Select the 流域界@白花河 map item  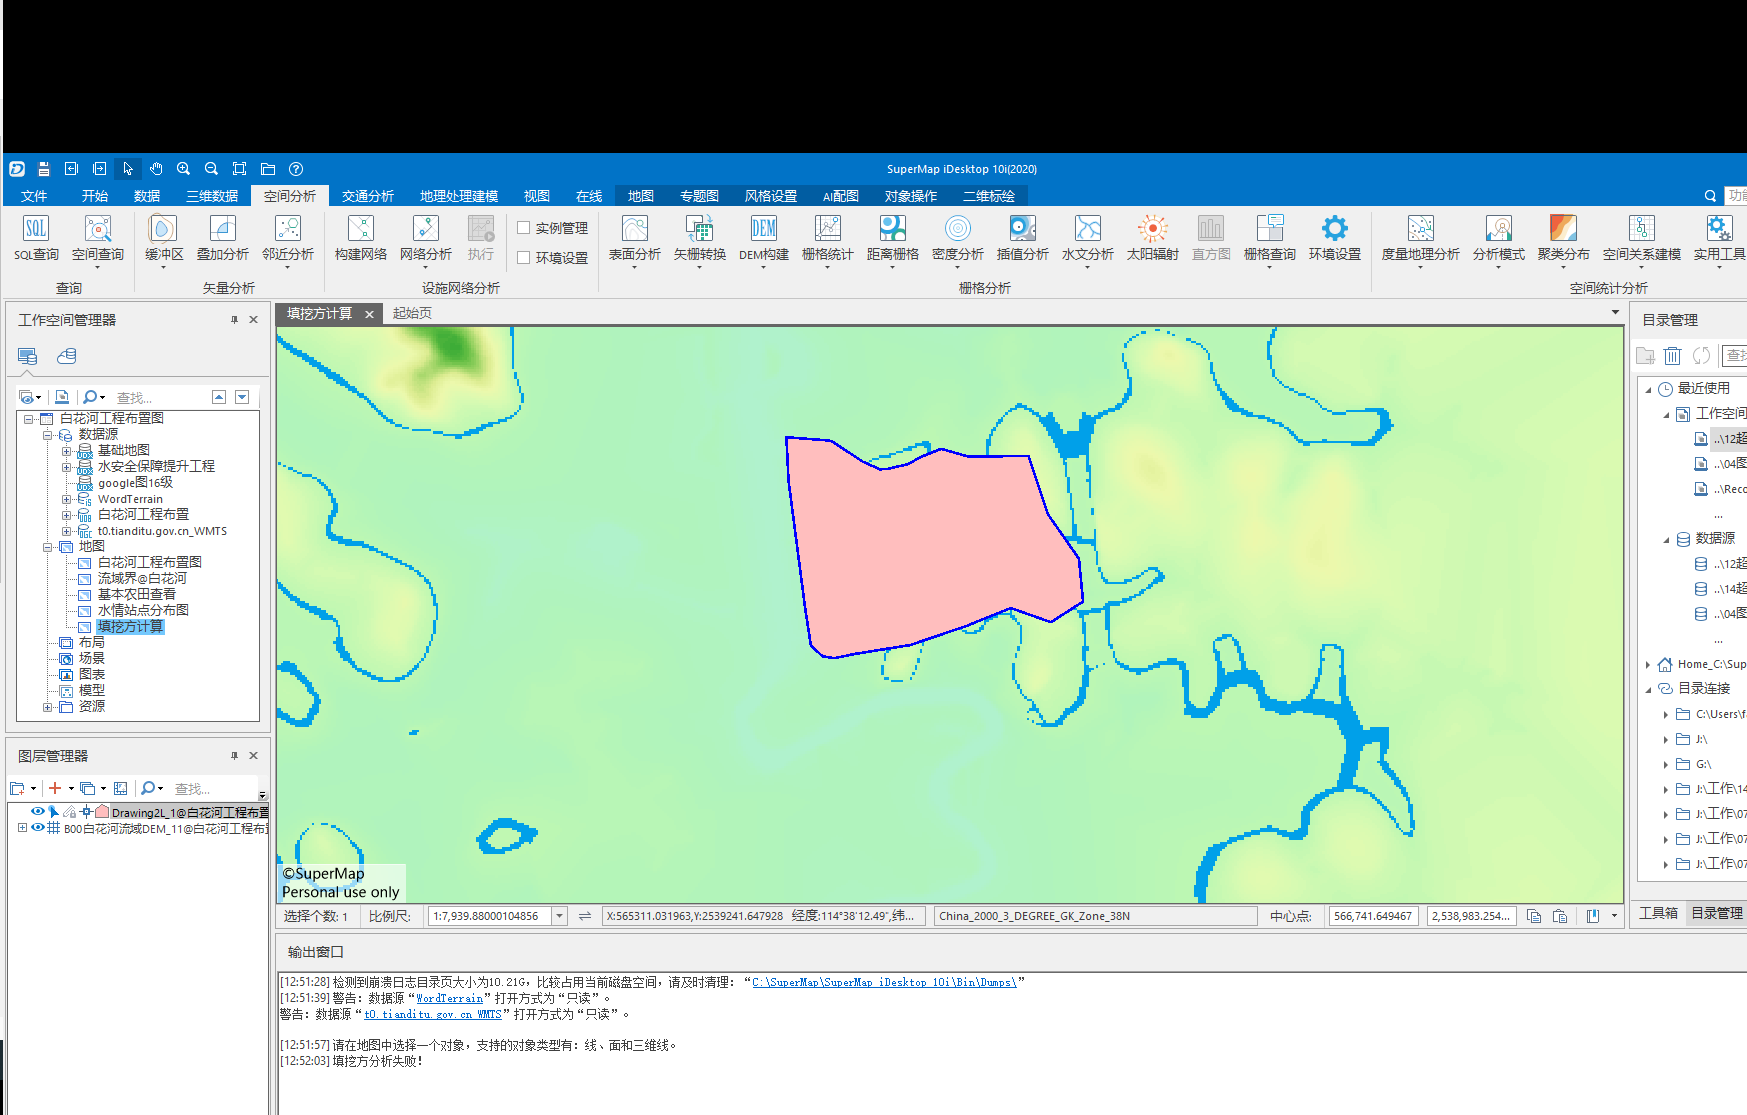tap(142, 579)
